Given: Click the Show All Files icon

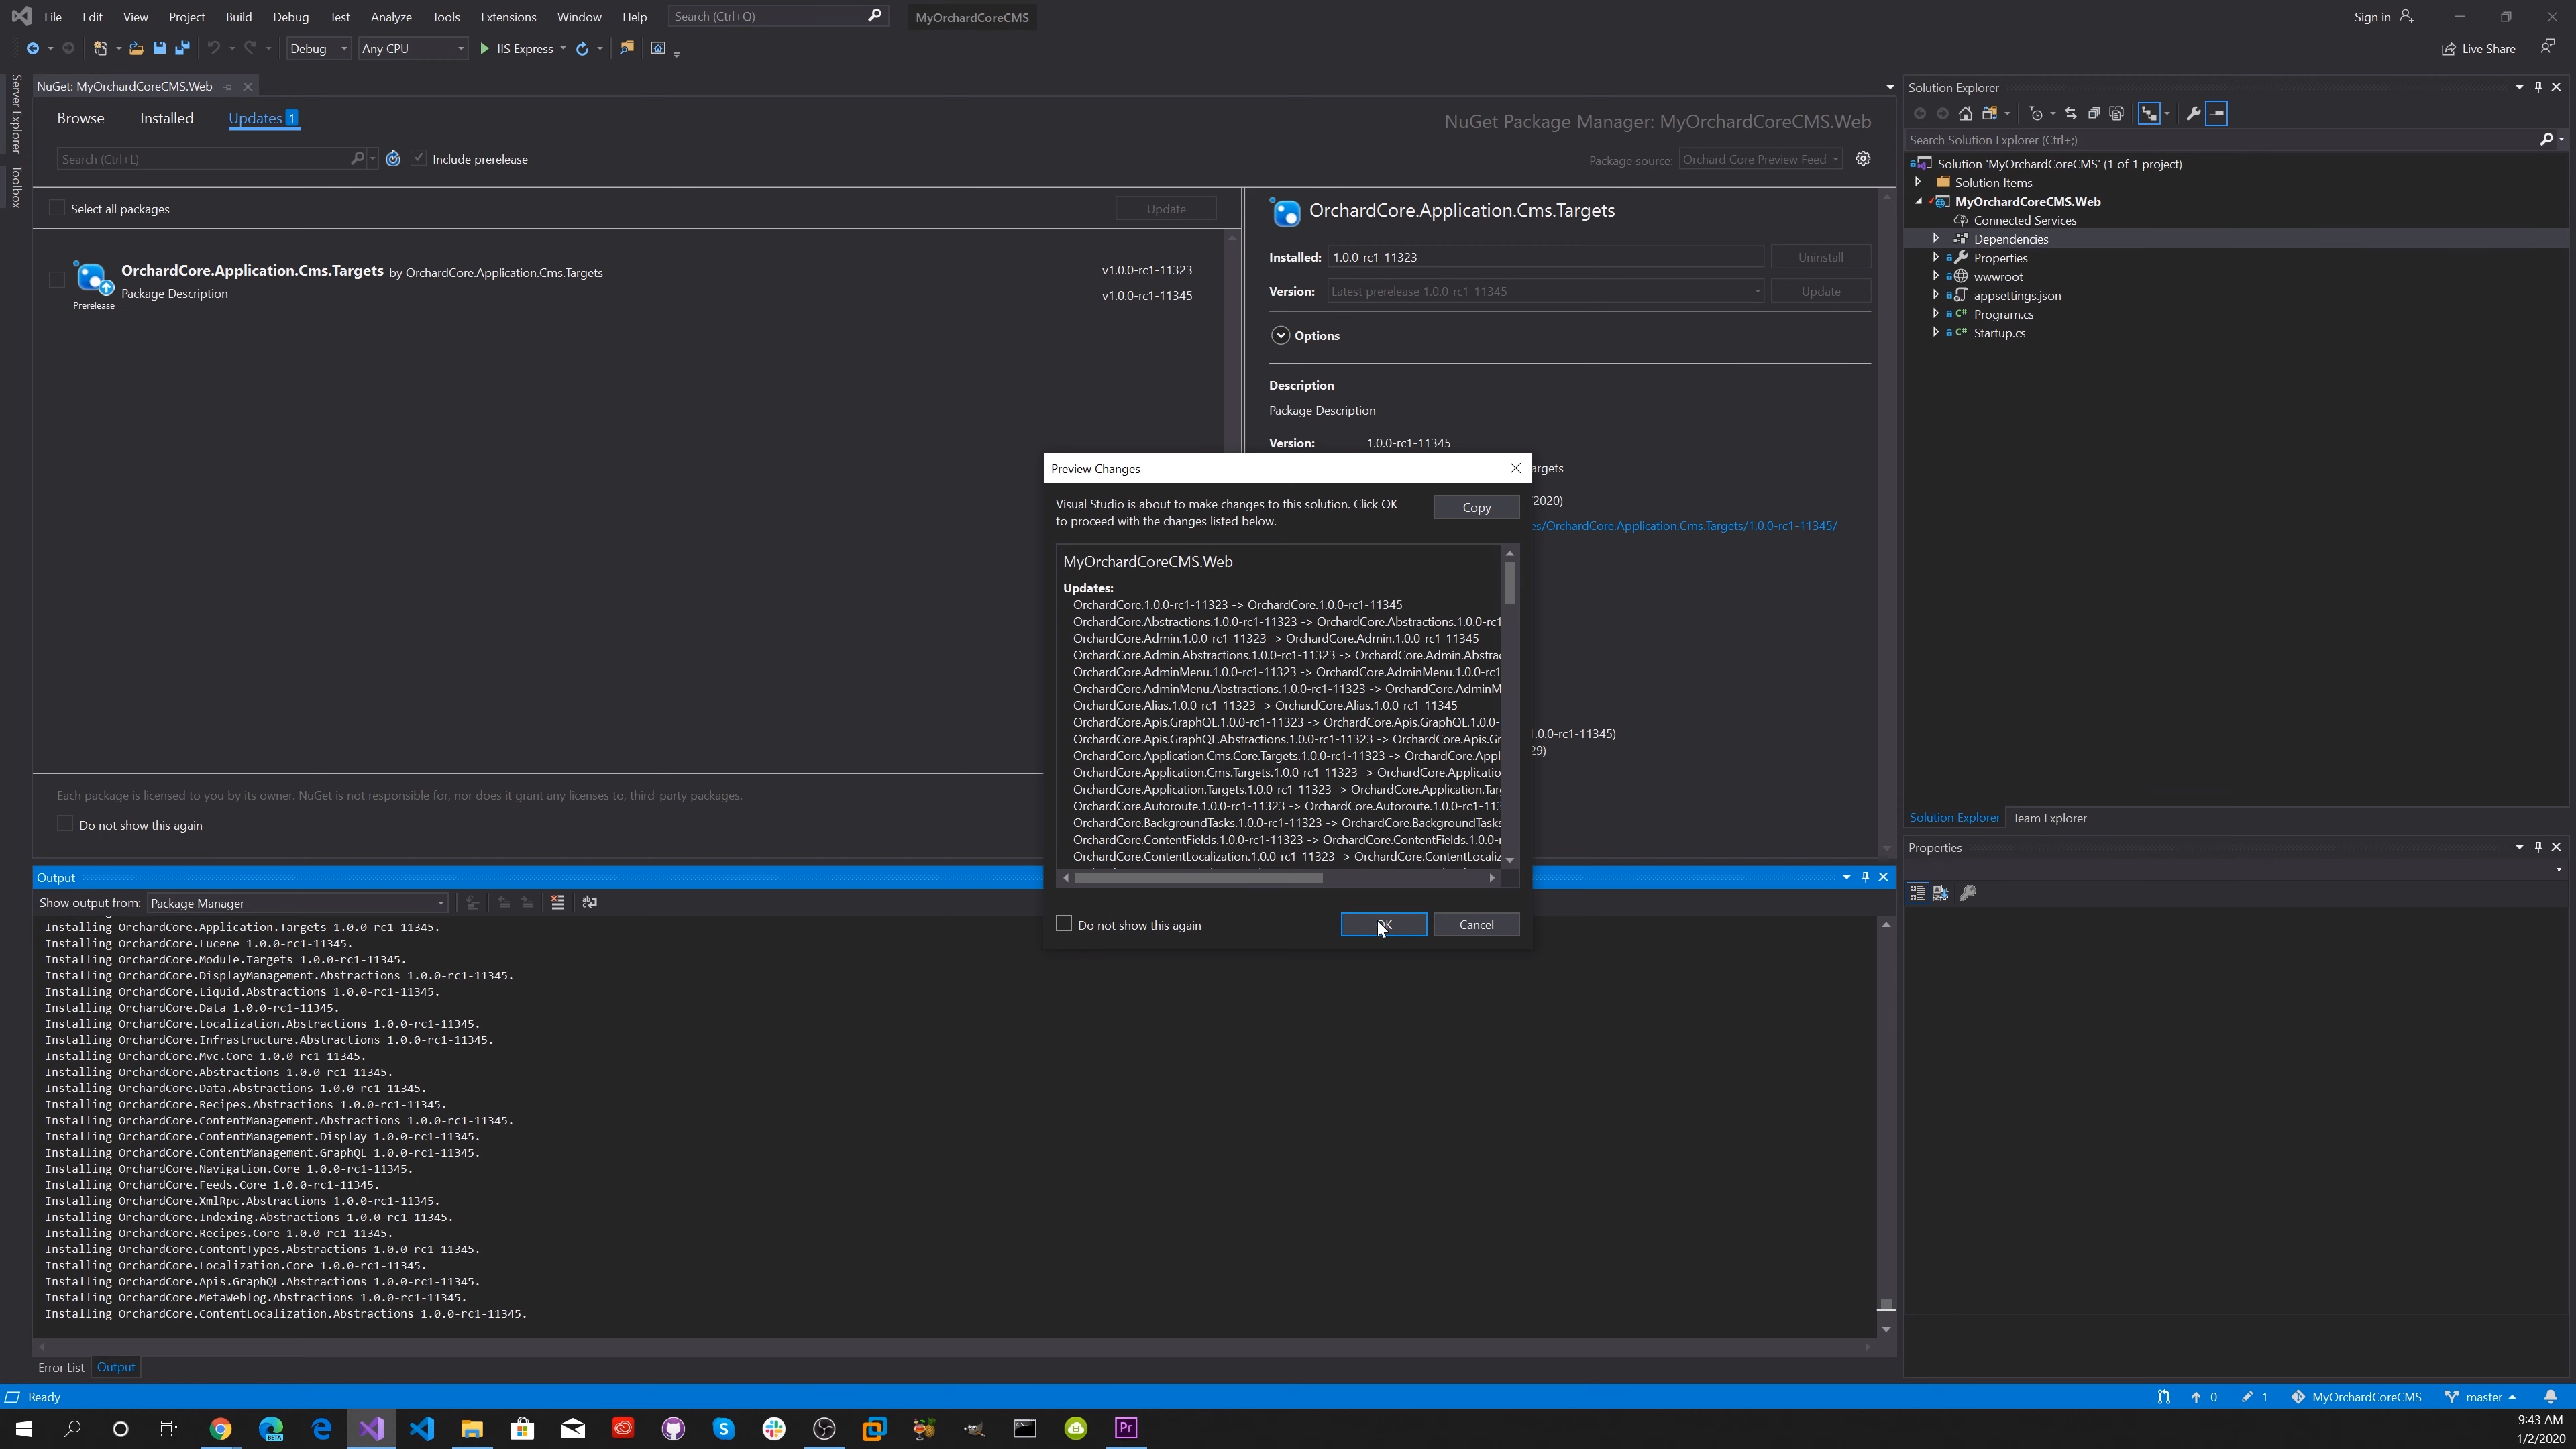Looking at the screenshot, I should pos(2116,113).
